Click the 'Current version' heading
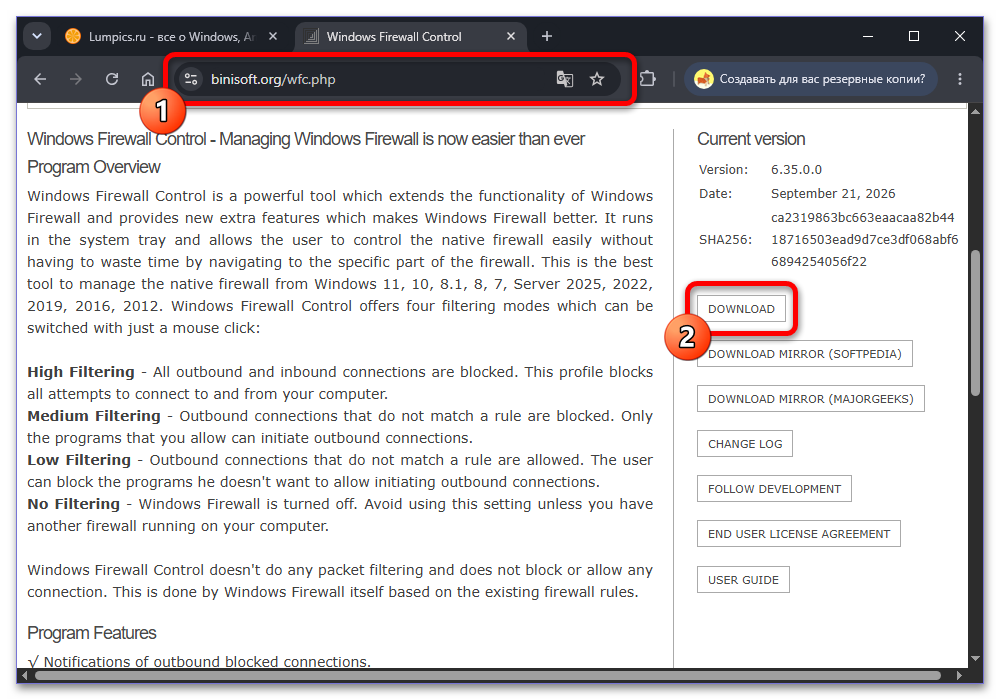 point(751,139)
